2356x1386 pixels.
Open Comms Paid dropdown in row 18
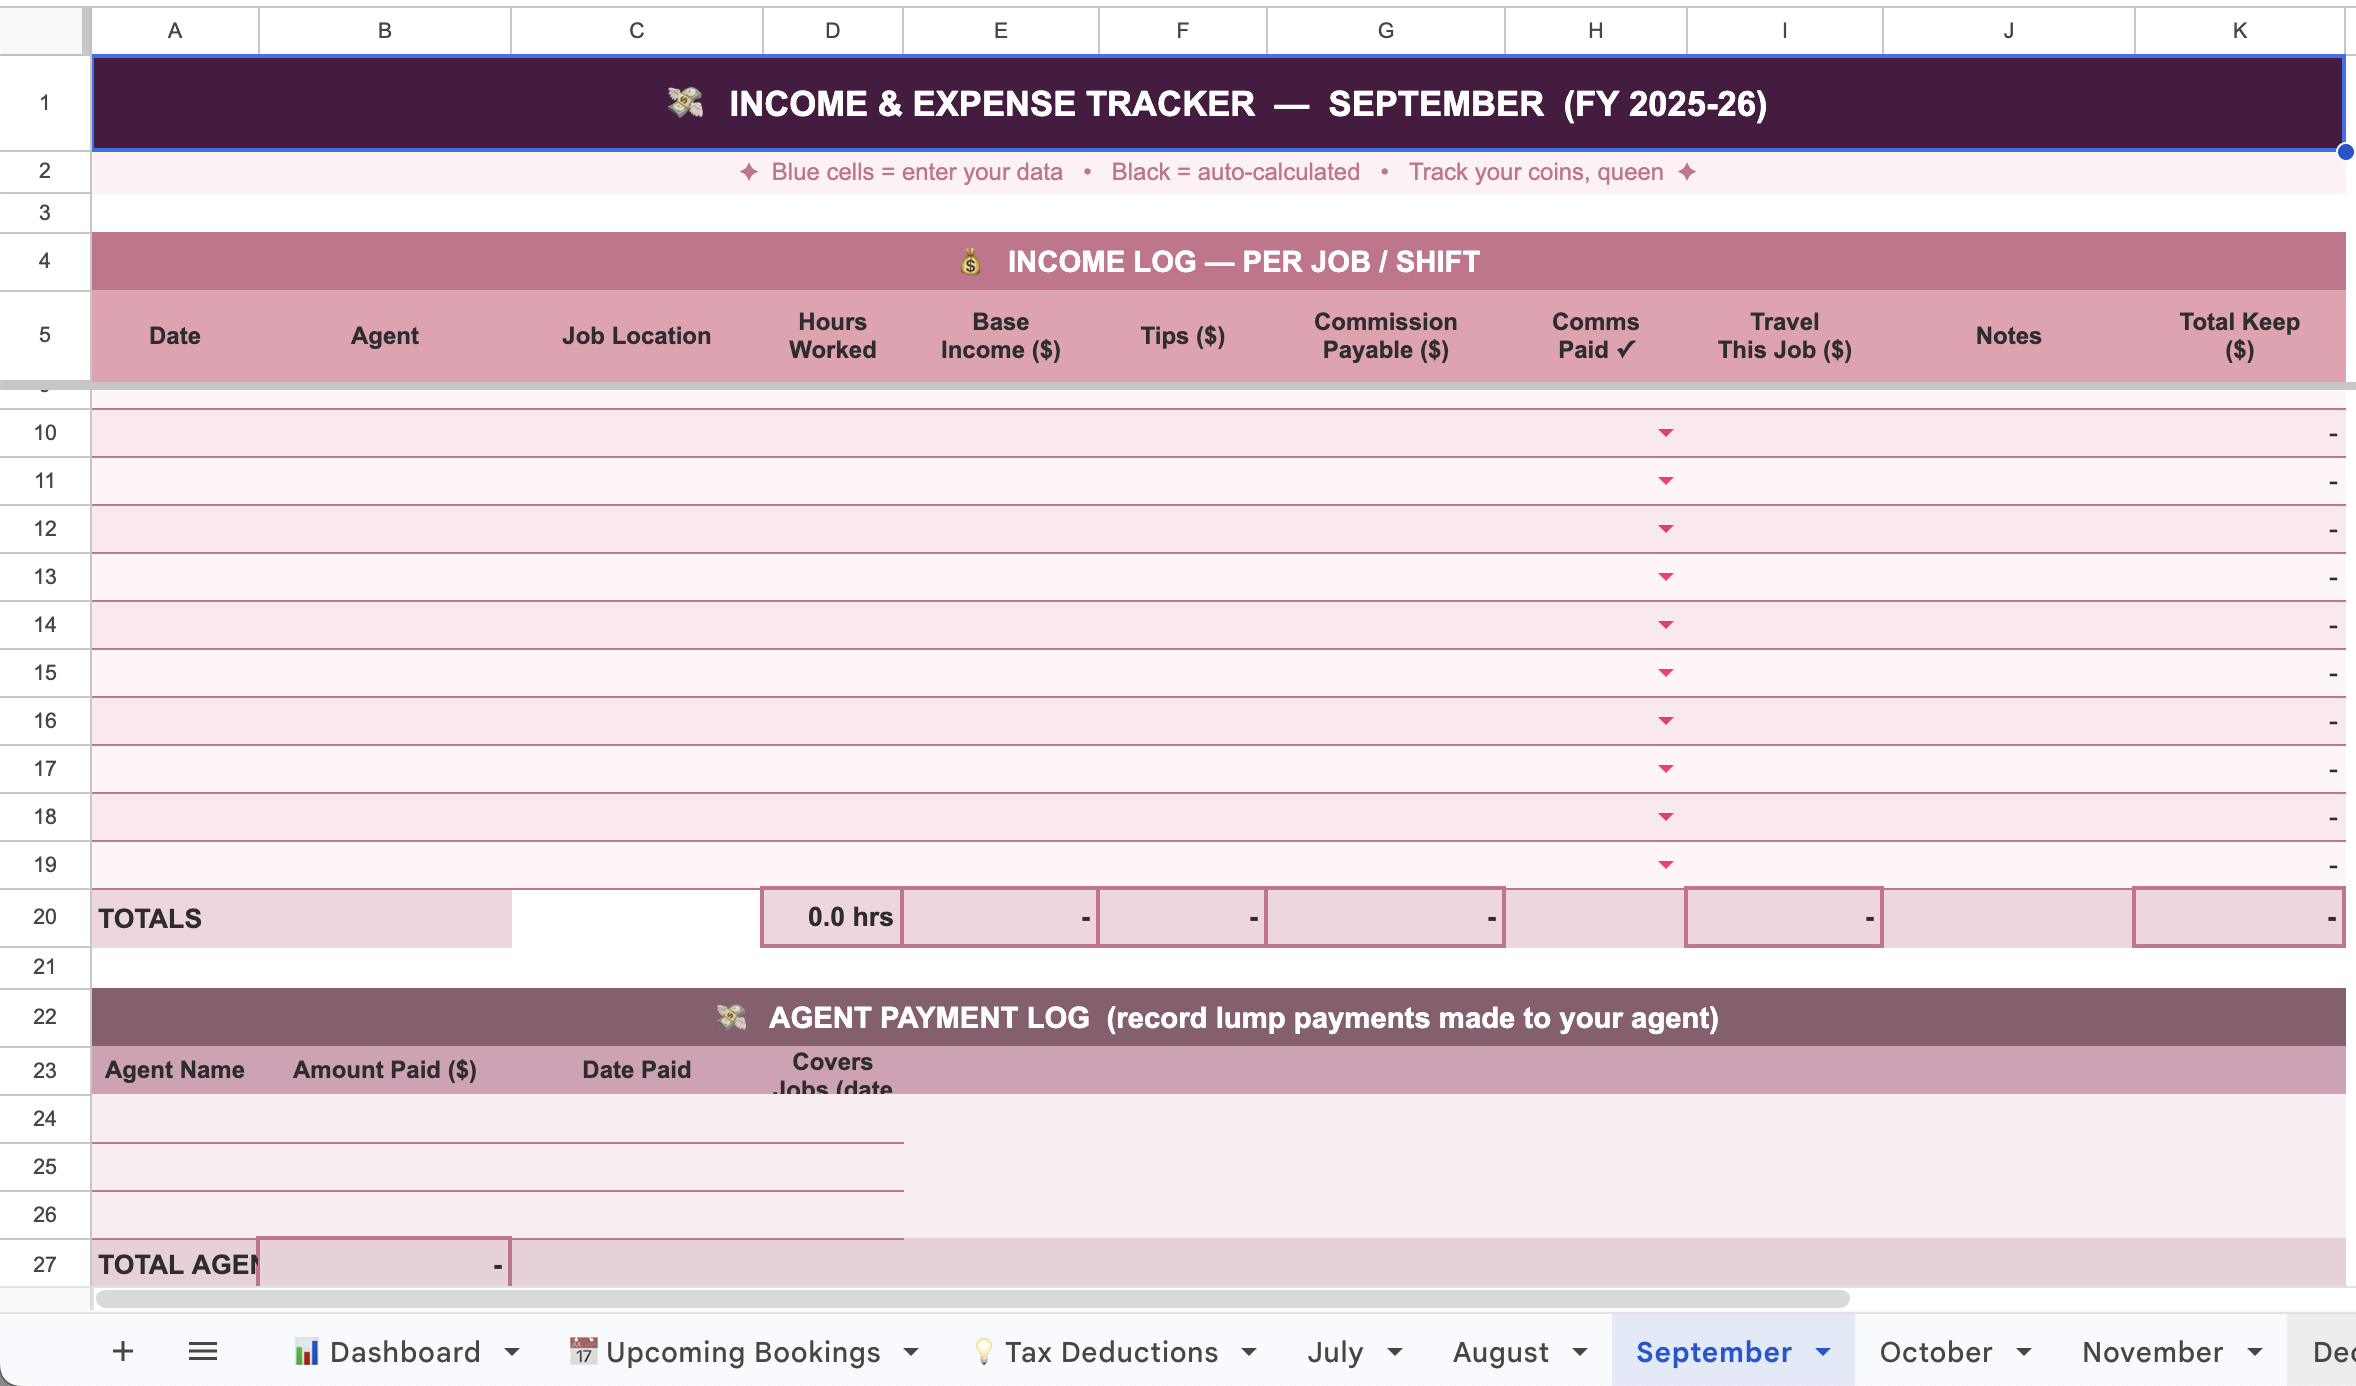[x=1666, y=817]
